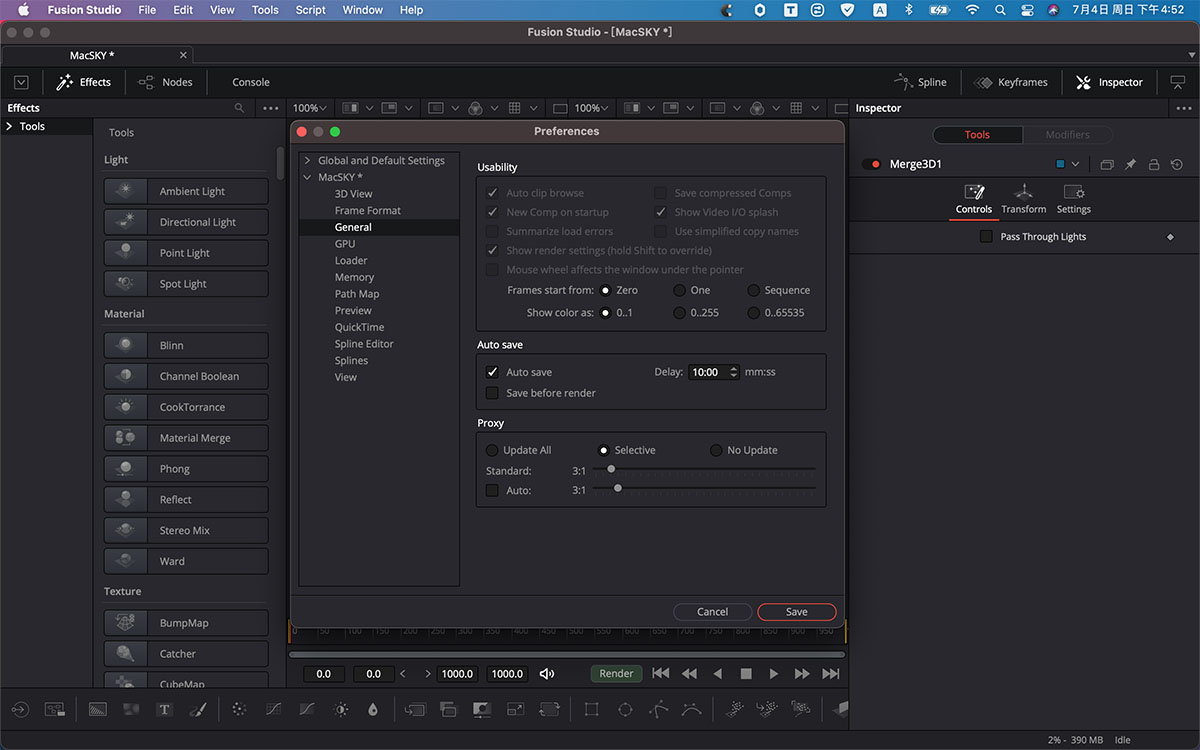This screenshot has height=750, width=1200.
Task: Open the top-left layout dropdown button
Action: coord(21,82)
